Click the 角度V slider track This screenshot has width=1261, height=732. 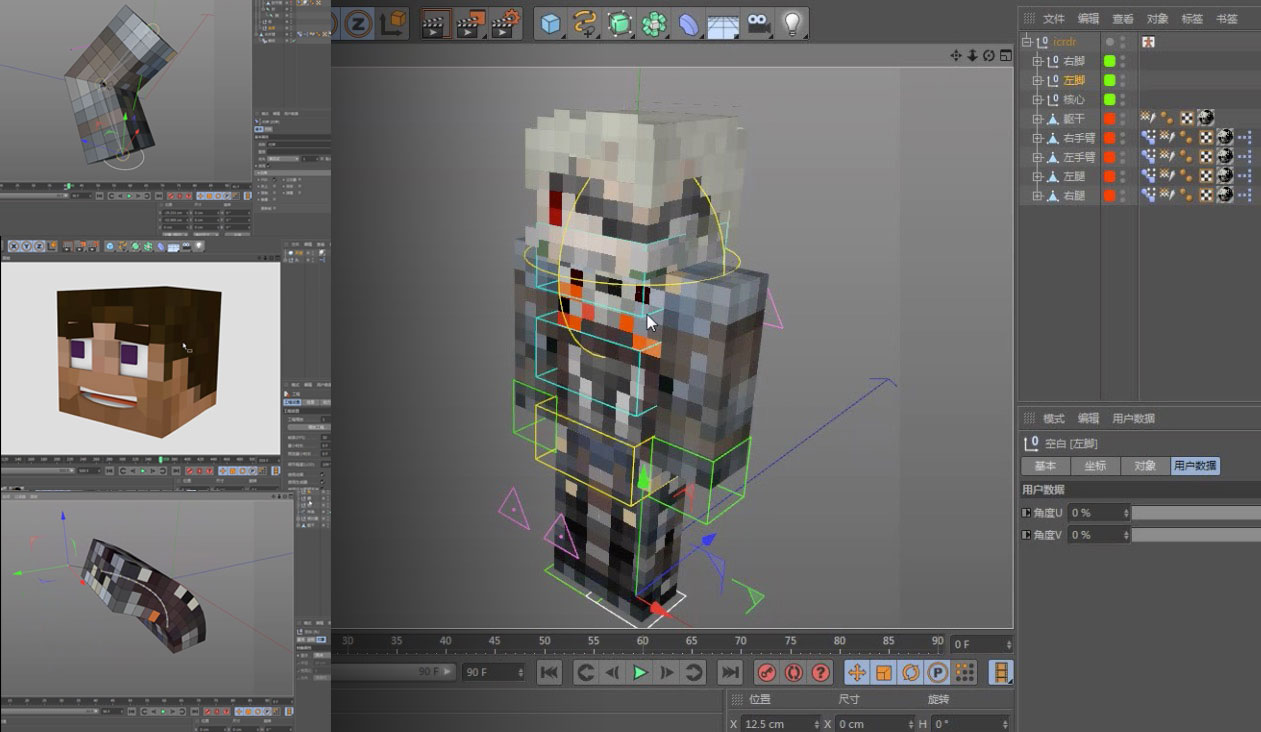pyautogui.click(x=1190, y=534)
